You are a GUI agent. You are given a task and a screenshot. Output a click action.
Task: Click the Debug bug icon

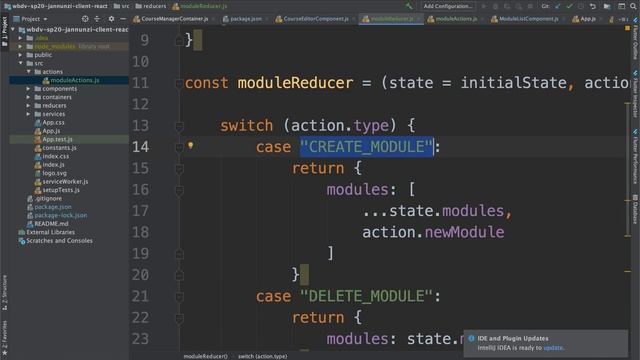[496, 7]
